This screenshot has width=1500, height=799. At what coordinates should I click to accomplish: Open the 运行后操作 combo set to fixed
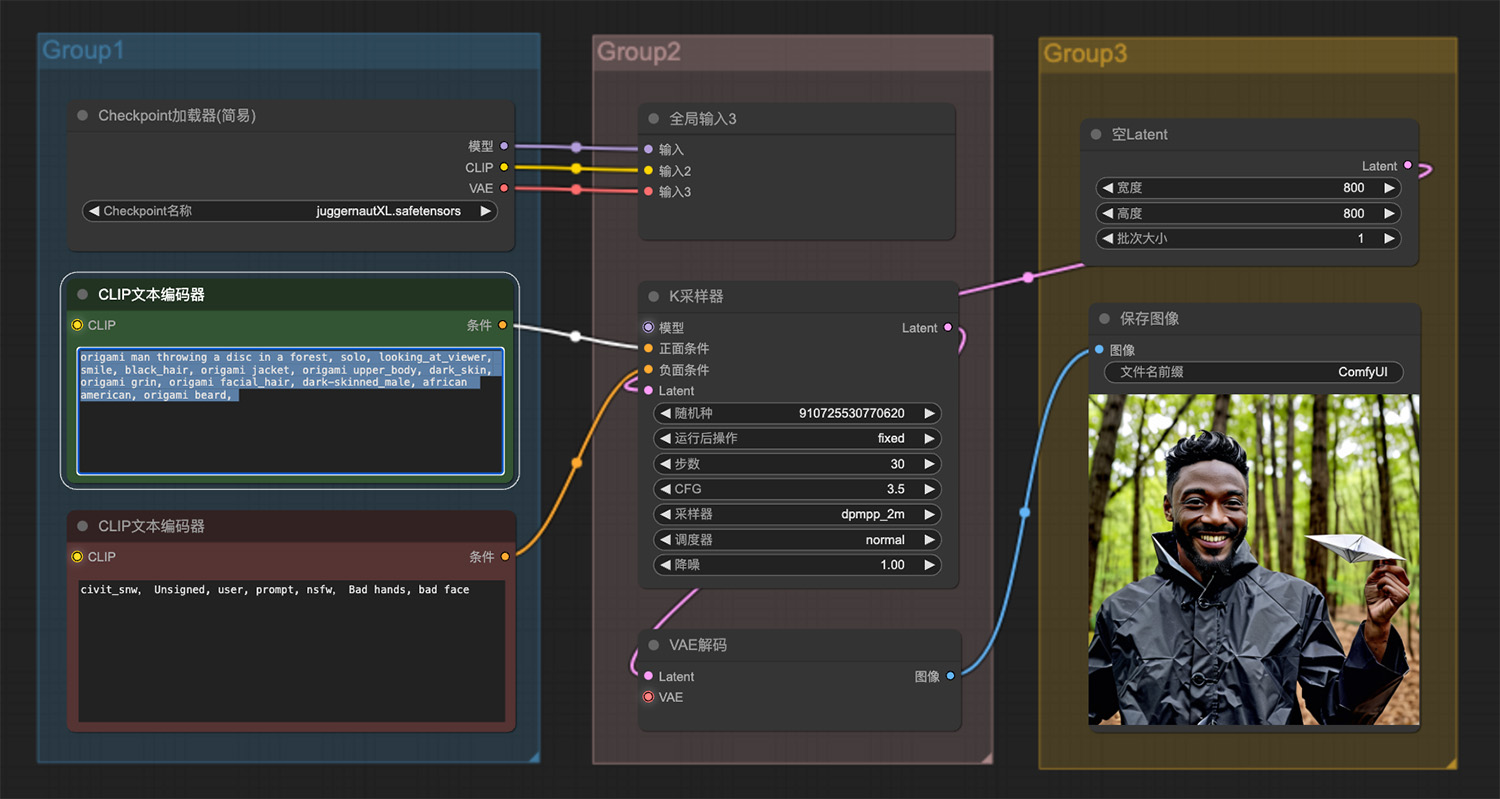click(798, 438)
